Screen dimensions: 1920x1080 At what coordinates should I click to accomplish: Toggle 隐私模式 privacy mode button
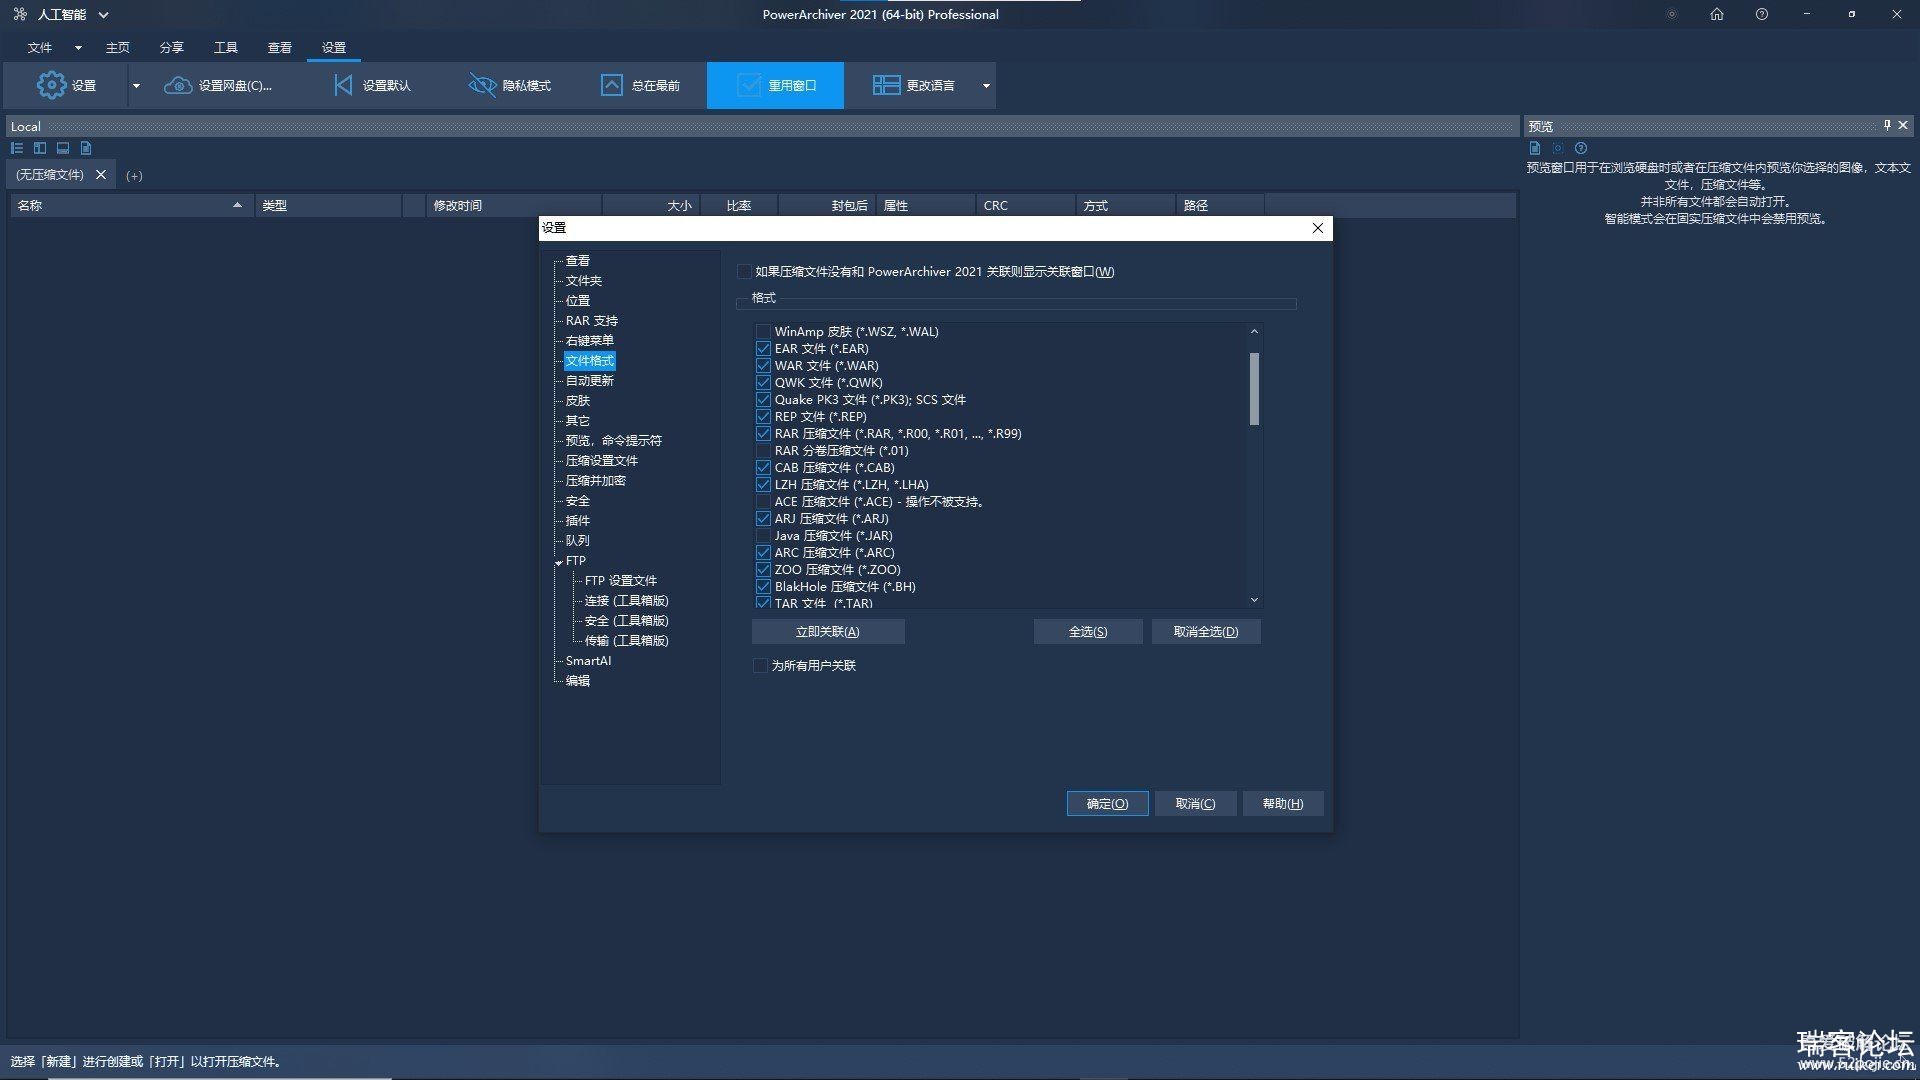[x=510, y=85]
